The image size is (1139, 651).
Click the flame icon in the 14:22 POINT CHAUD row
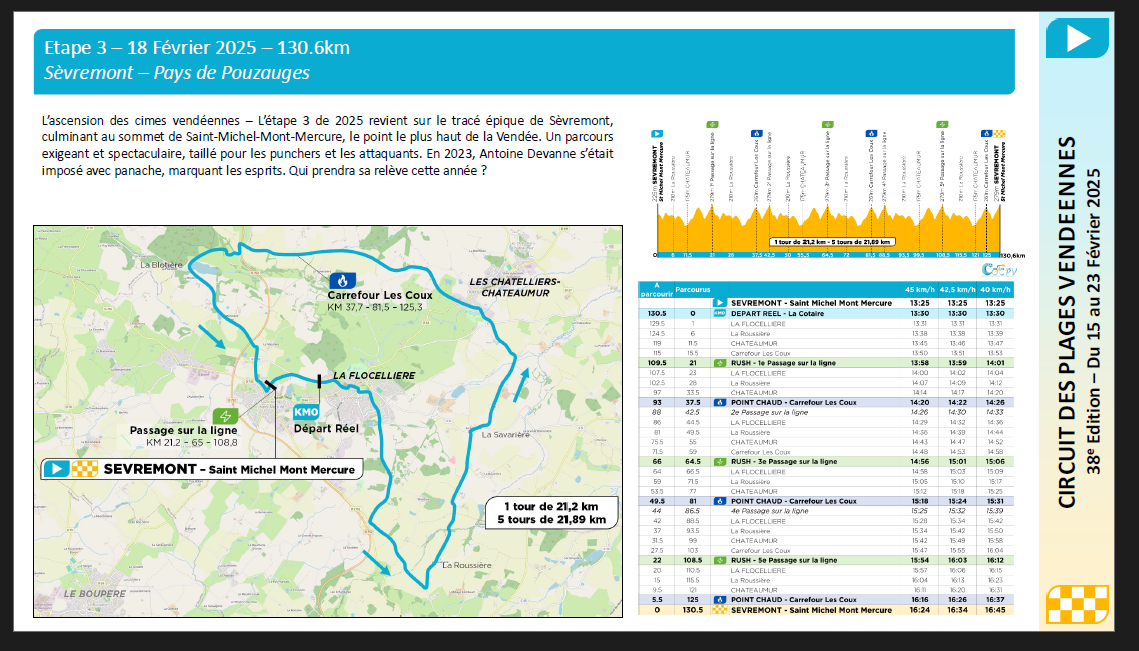719,402
